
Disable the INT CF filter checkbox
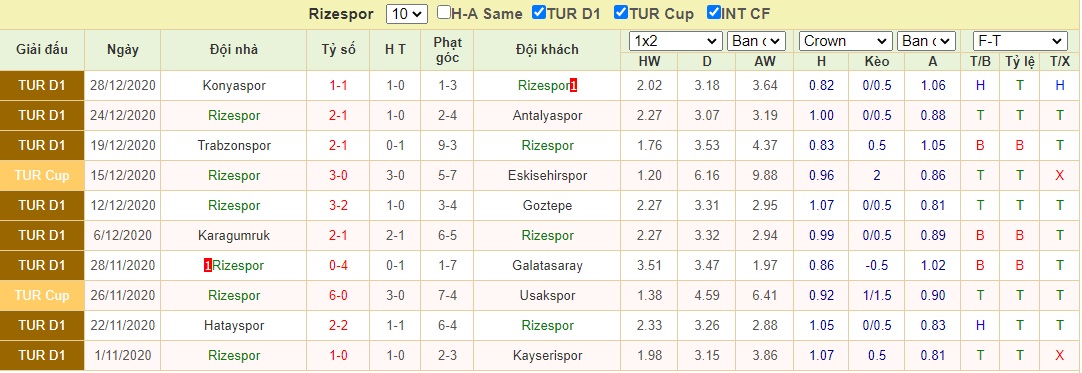(x=714, y=12)
